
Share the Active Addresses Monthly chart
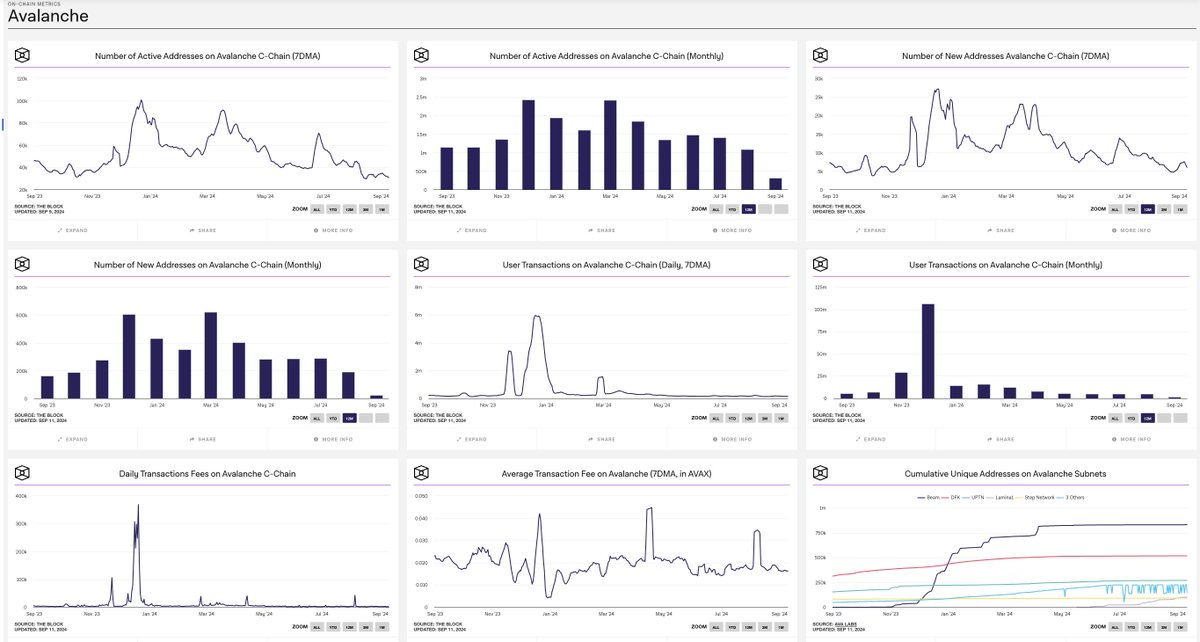click(x=601, y=230)
